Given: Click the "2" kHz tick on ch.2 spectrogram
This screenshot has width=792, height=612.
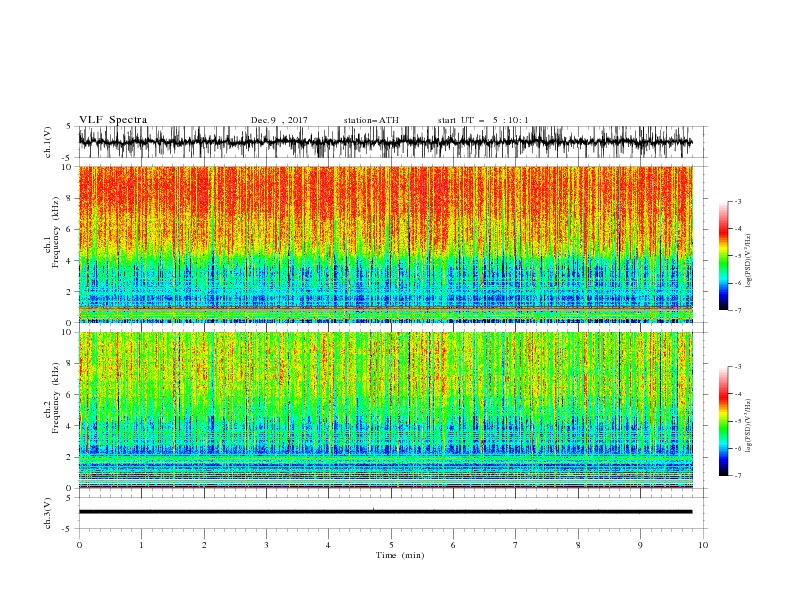Looking at the screenshot, I should tap(69, 457).
